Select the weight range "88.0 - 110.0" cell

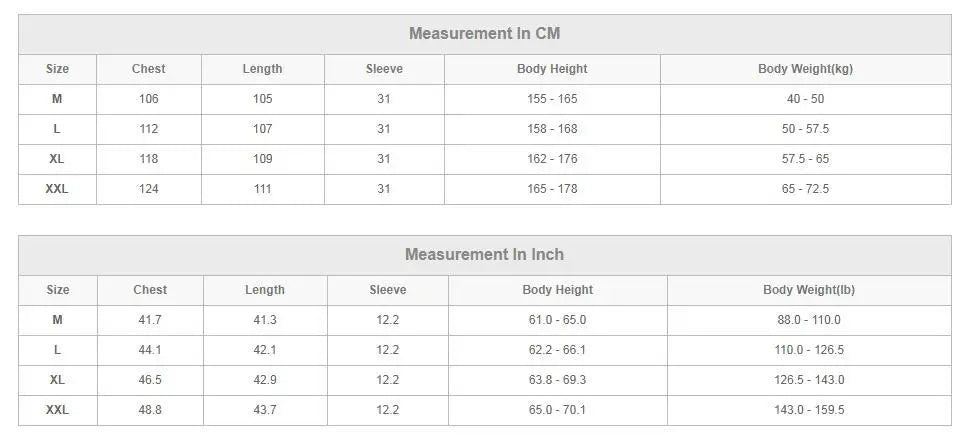point(808,320)
